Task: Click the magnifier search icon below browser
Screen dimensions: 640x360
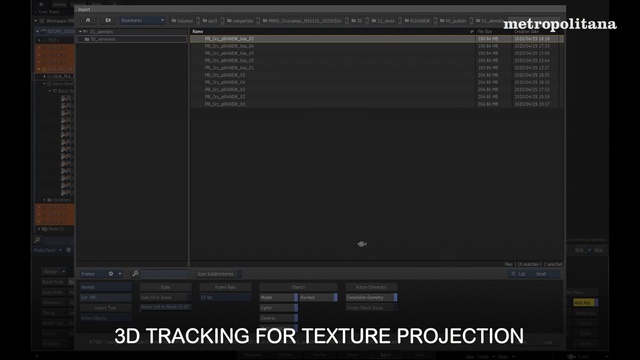Action: point(135,273)
